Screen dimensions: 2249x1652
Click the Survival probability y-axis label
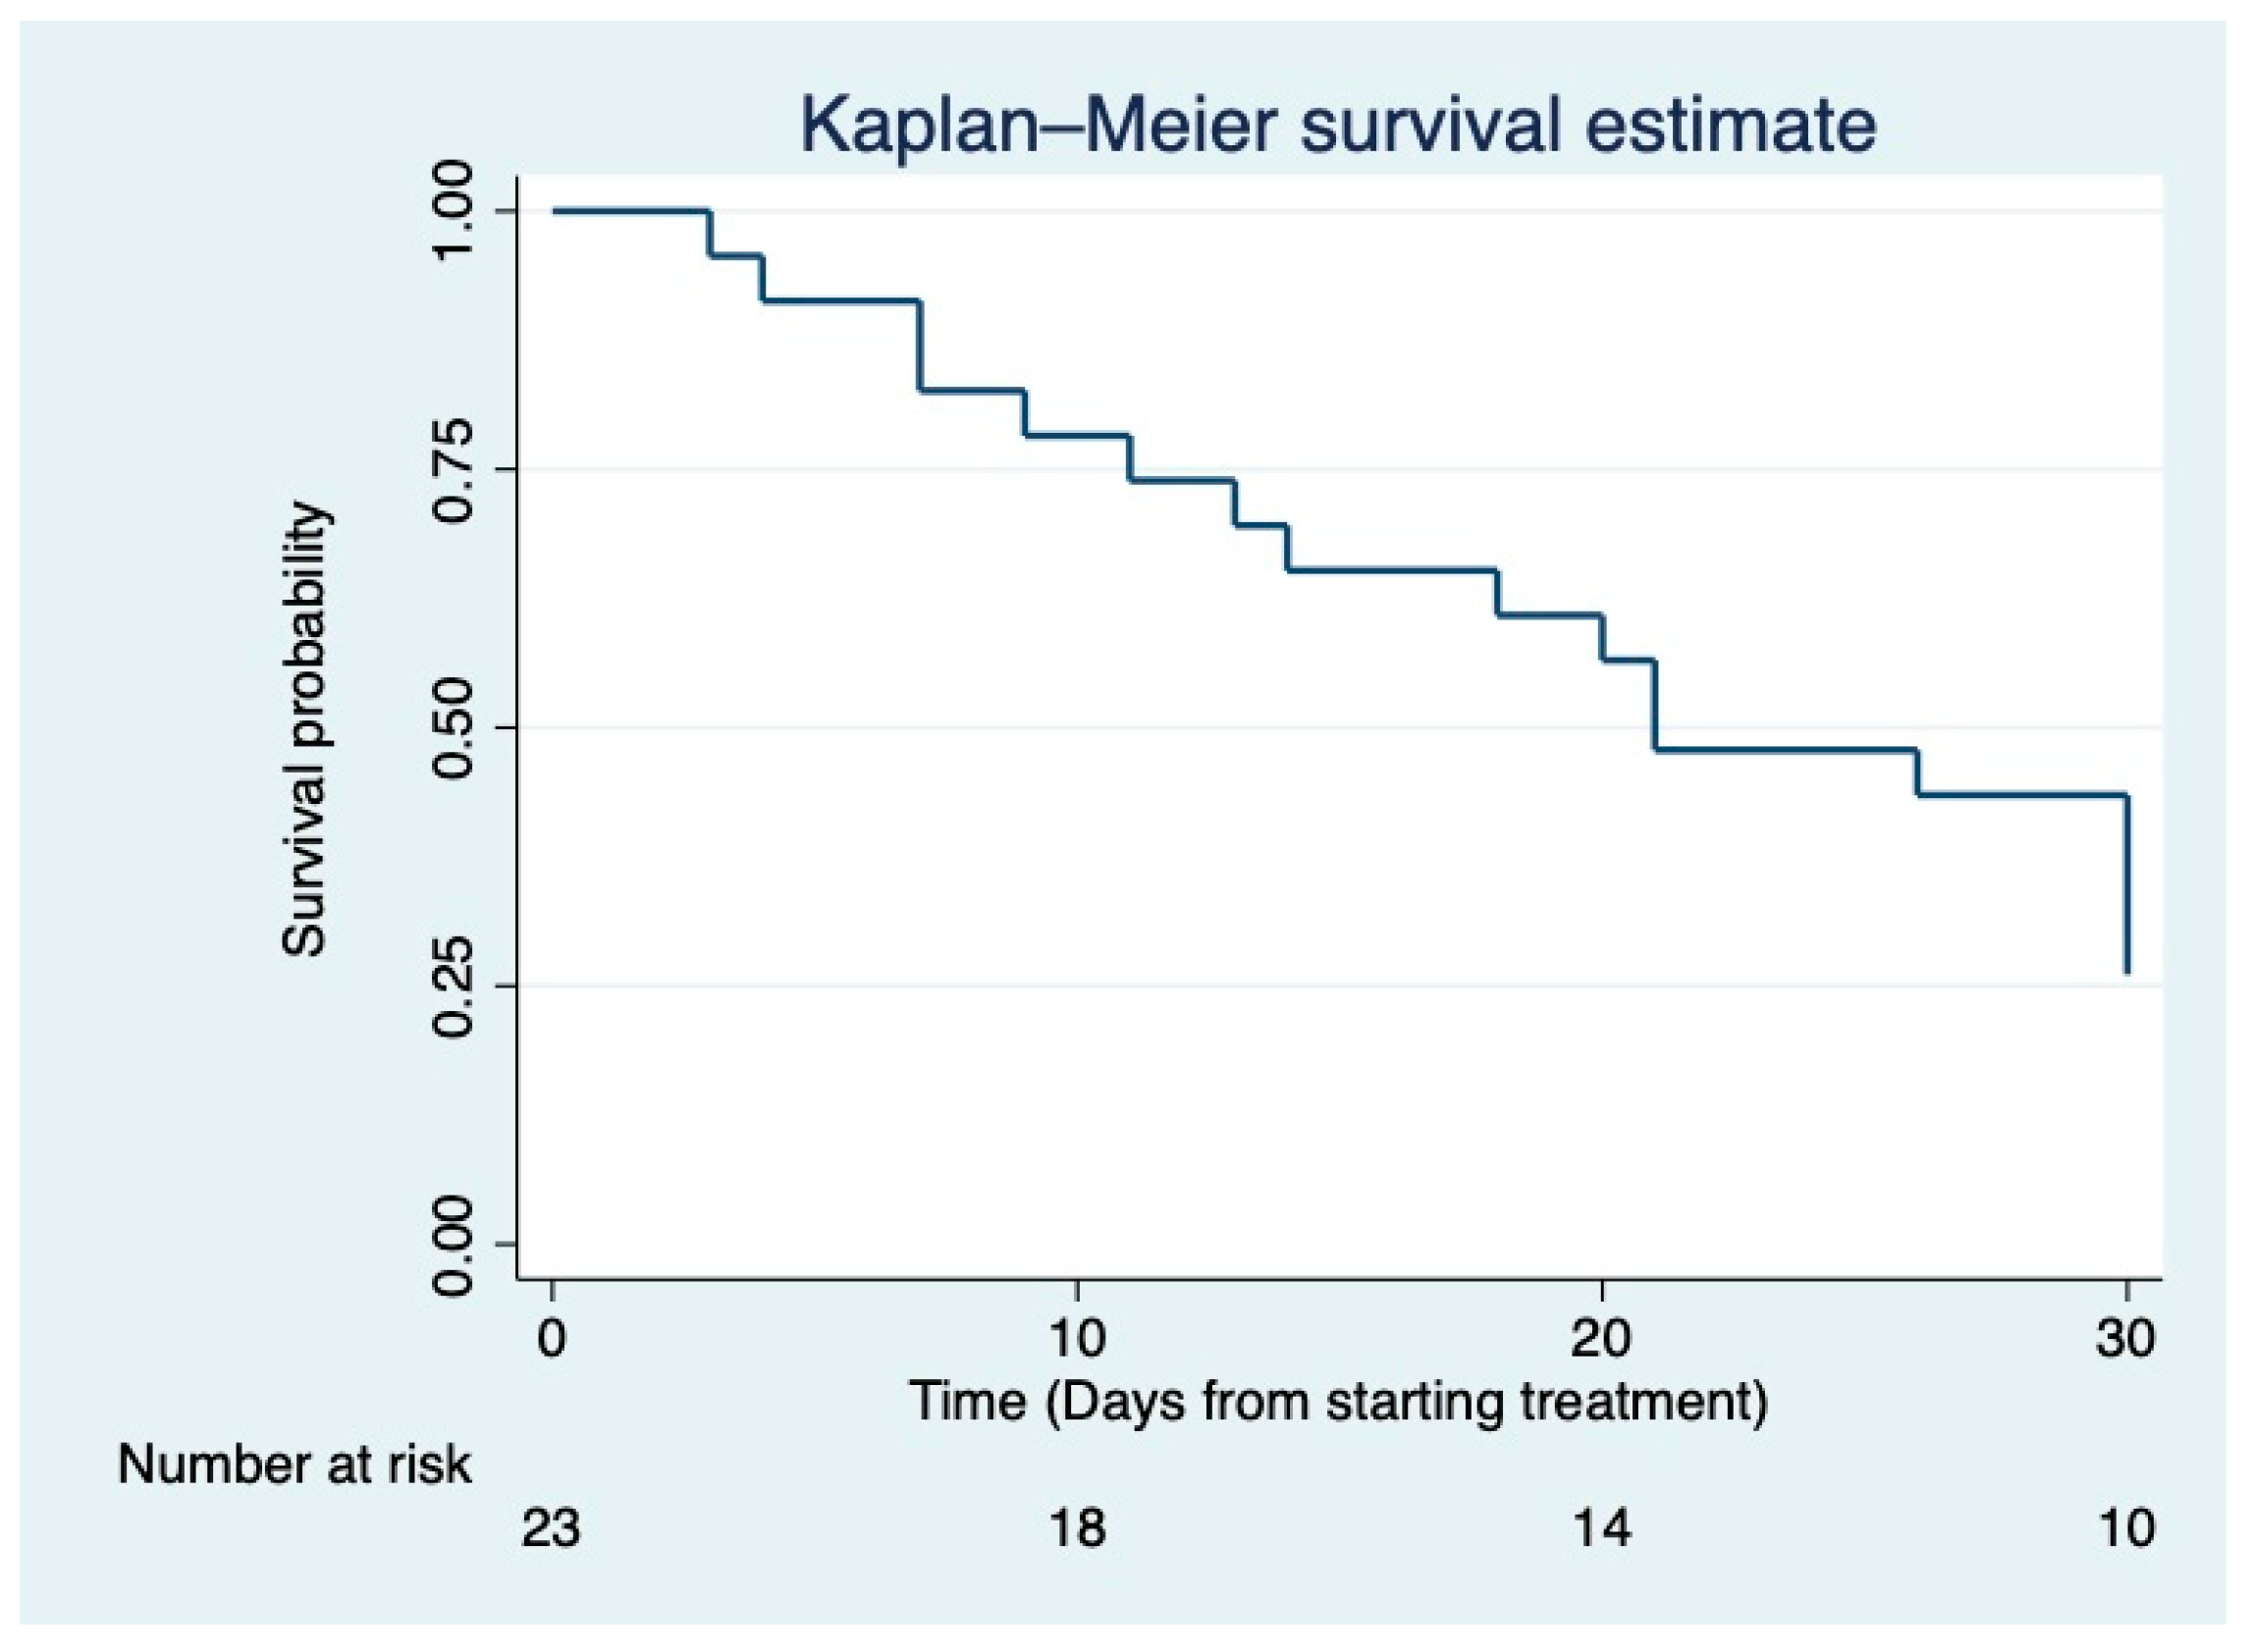(305, 729)
